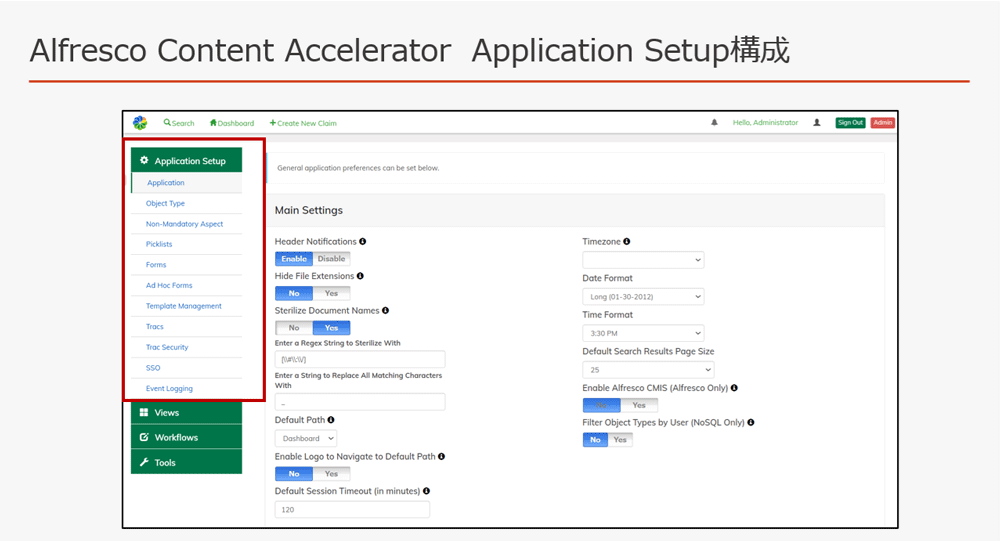Focus the replacement string input field
Image resolution: width=1000 pixels, height=541 pixels.
[360, 403]
